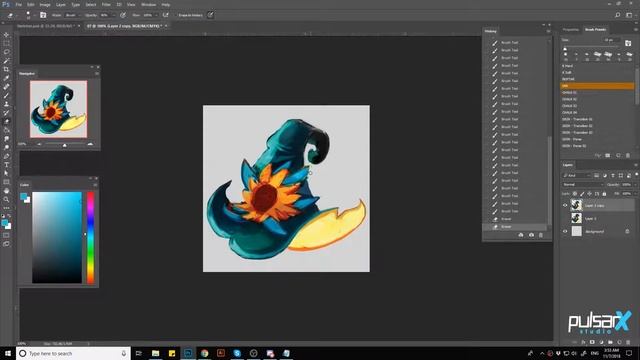Screen dimensions: 640x360
Task: Select the Path Selection tool
Action: click(6, 173)
